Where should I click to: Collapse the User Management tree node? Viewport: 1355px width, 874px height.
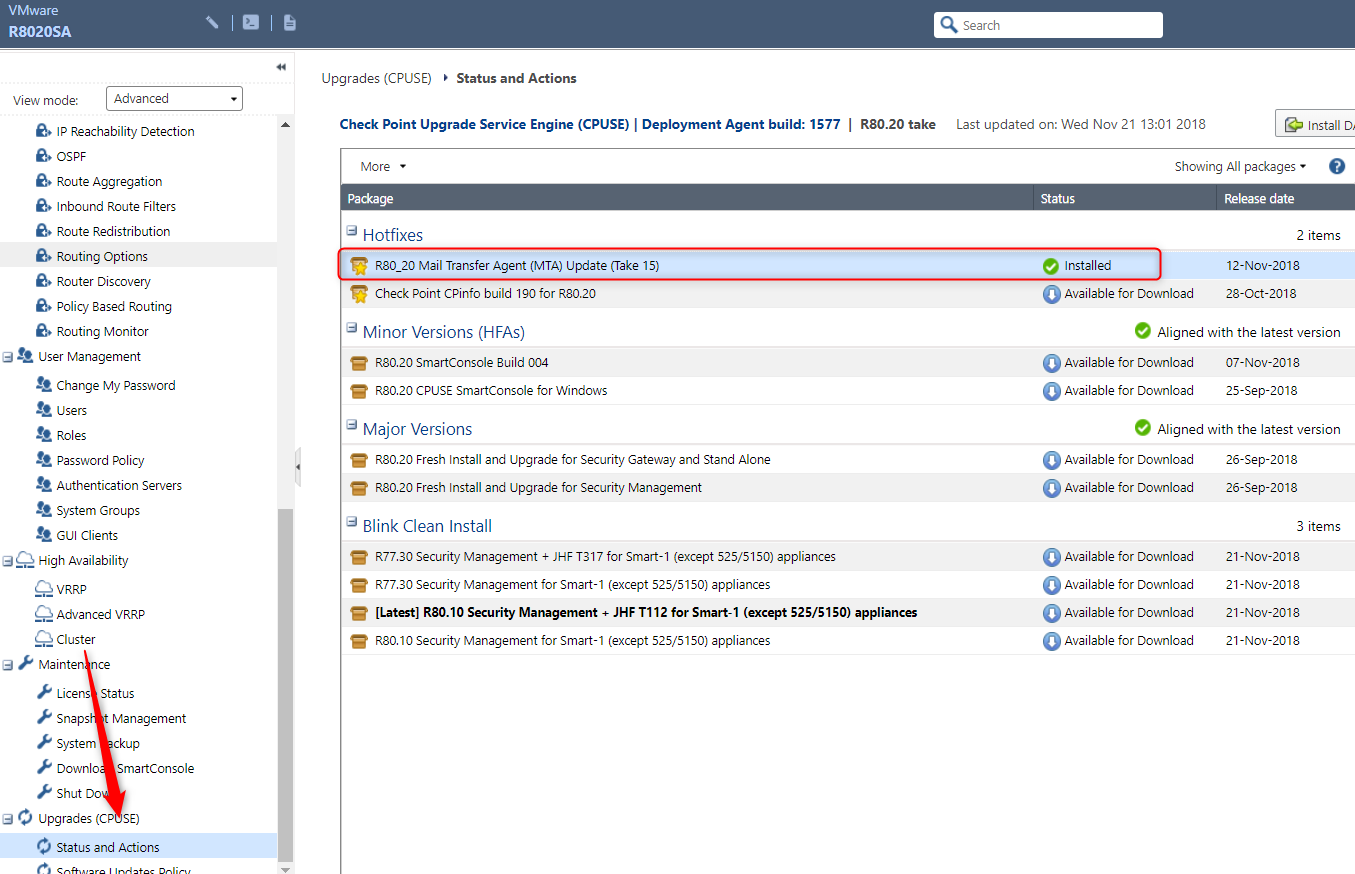pos(8,357)
